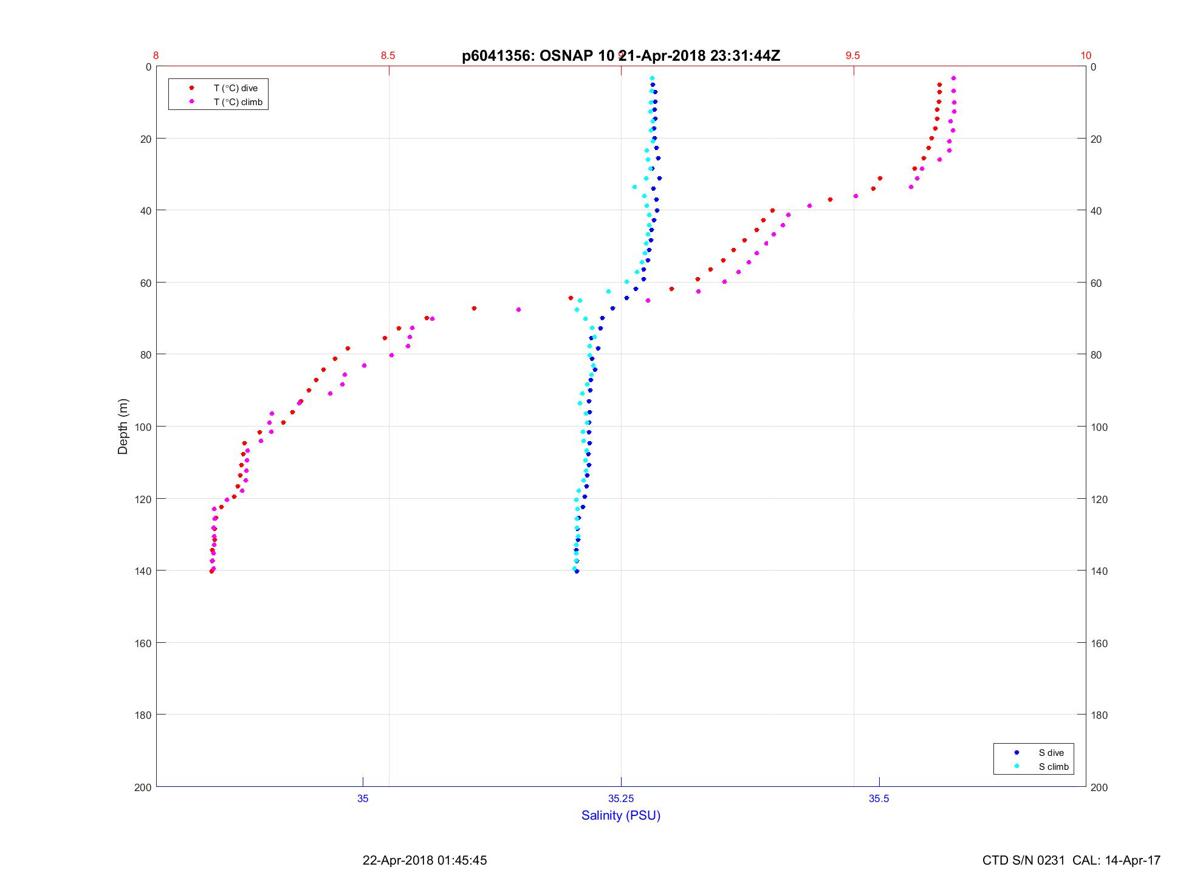The width and height of the screenshot is (1200, 885).
Task: Click the plot title 'p6041356: OSNAP 10'
Action: [x=537, y=56]
